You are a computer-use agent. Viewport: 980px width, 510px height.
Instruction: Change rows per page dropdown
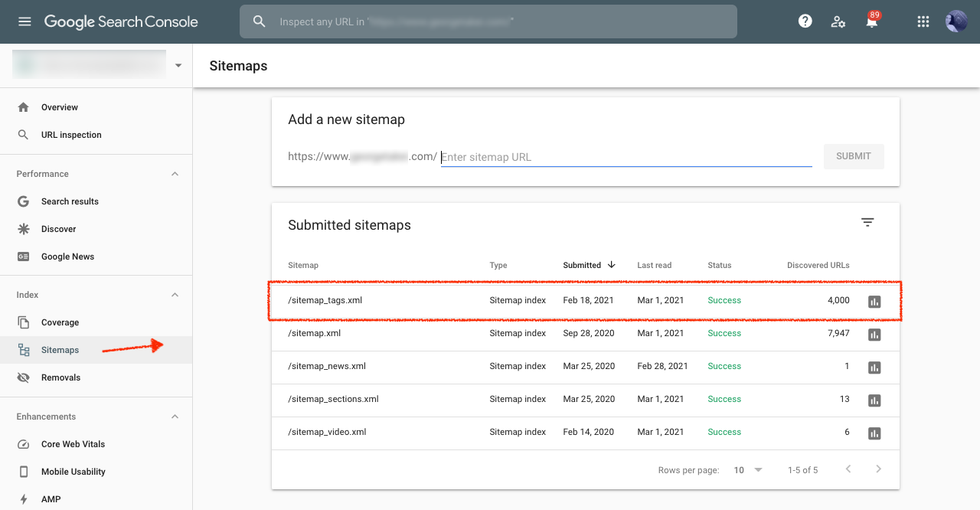click(x=747, y=470)
